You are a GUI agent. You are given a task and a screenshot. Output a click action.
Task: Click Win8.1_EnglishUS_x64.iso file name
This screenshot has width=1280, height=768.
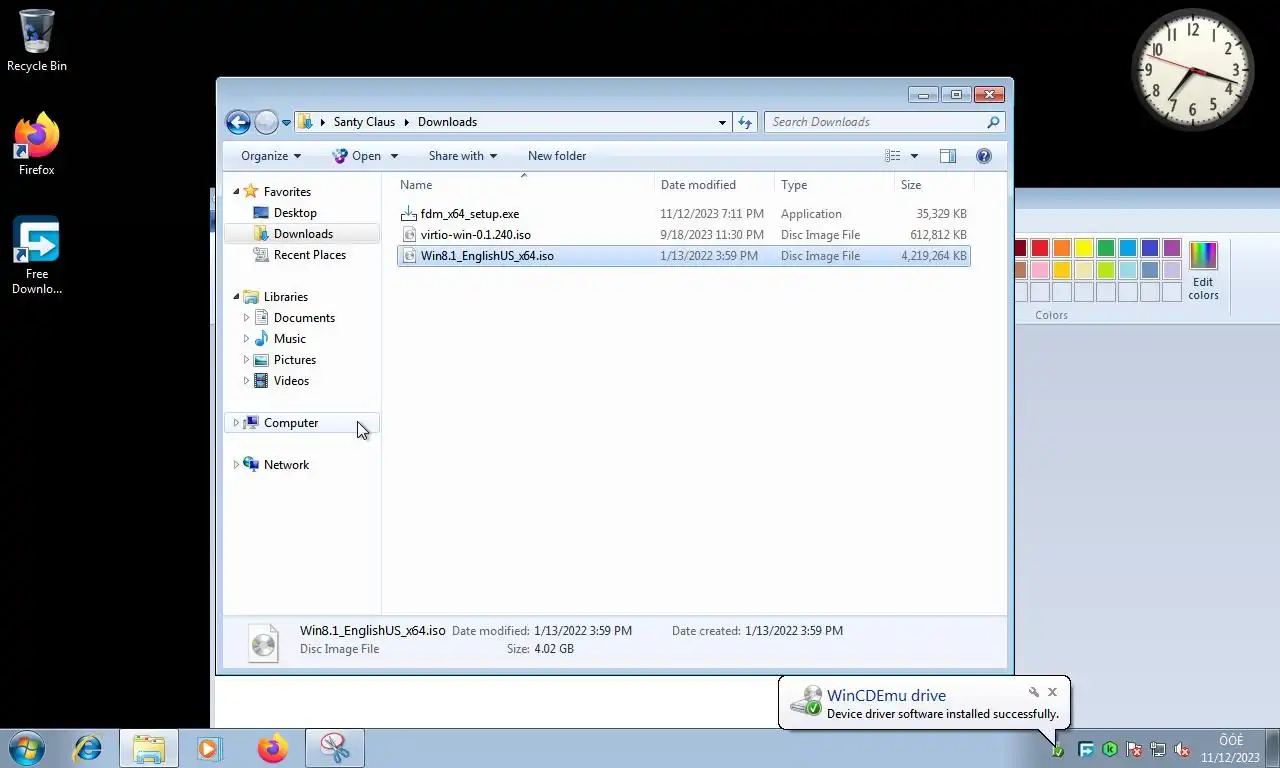[487, 256]
